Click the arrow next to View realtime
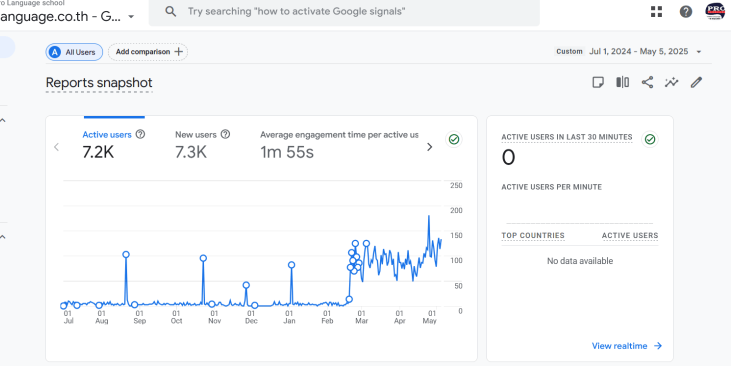 coord(658,346)
